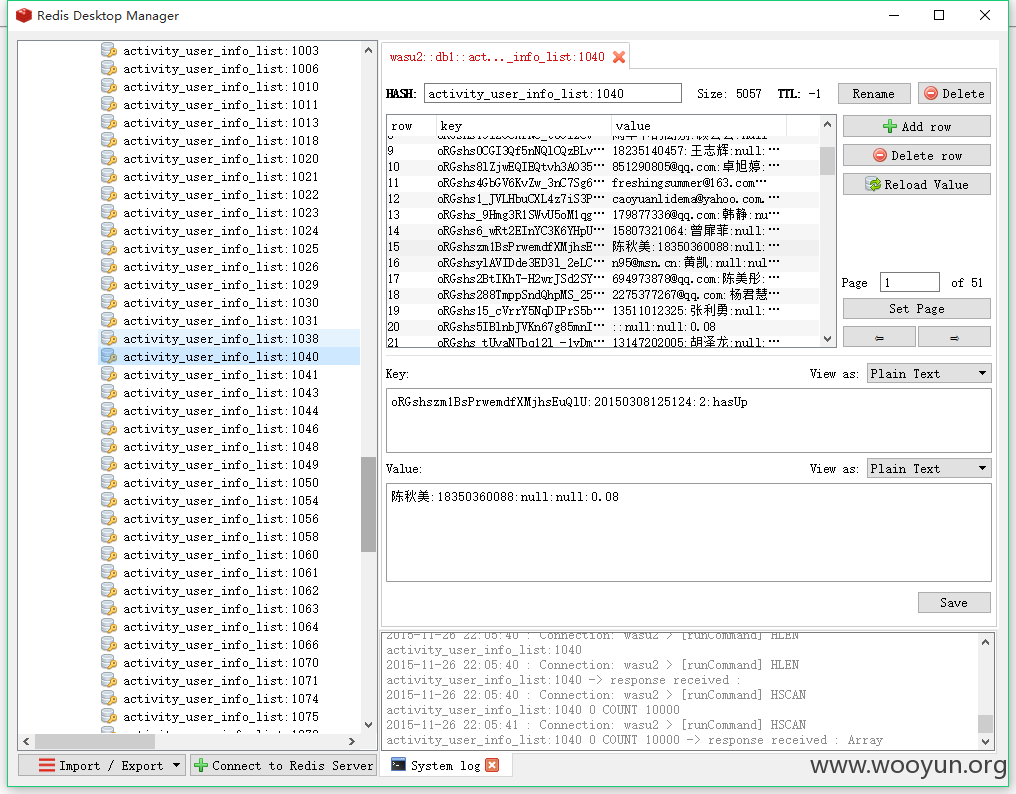This screenshot has width=1016, height=794.
Task: Click key icon of activity_user_info_list:1031
Action: point(109,321)
